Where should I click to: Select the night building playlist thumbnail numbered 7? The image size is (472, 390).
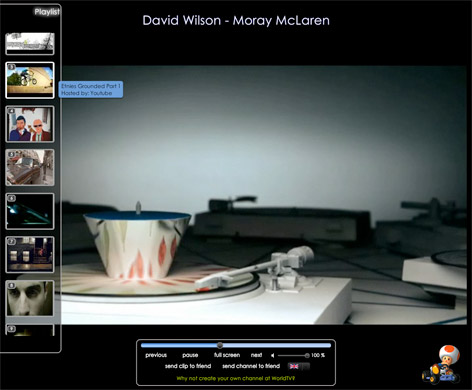point(30,255)
